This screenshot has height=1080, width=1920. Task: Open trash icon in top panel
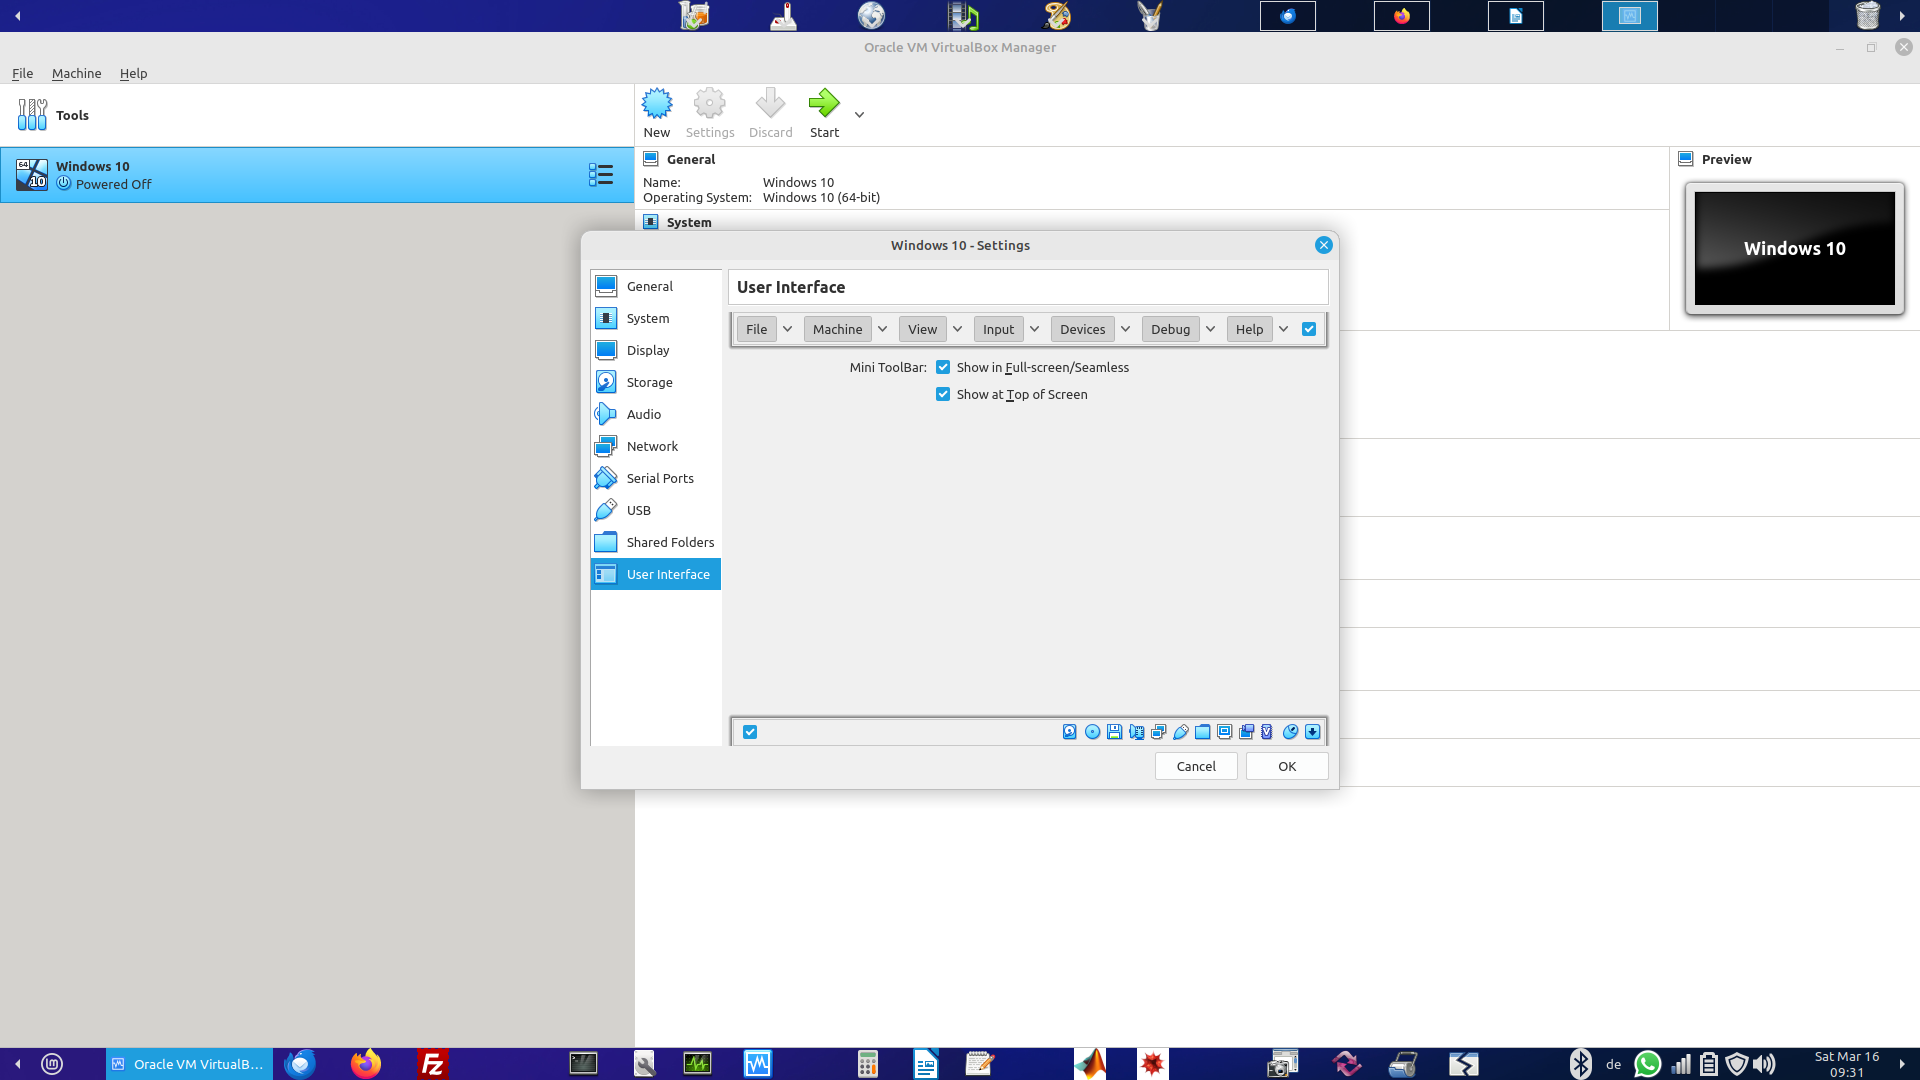tap(1867, 15)
